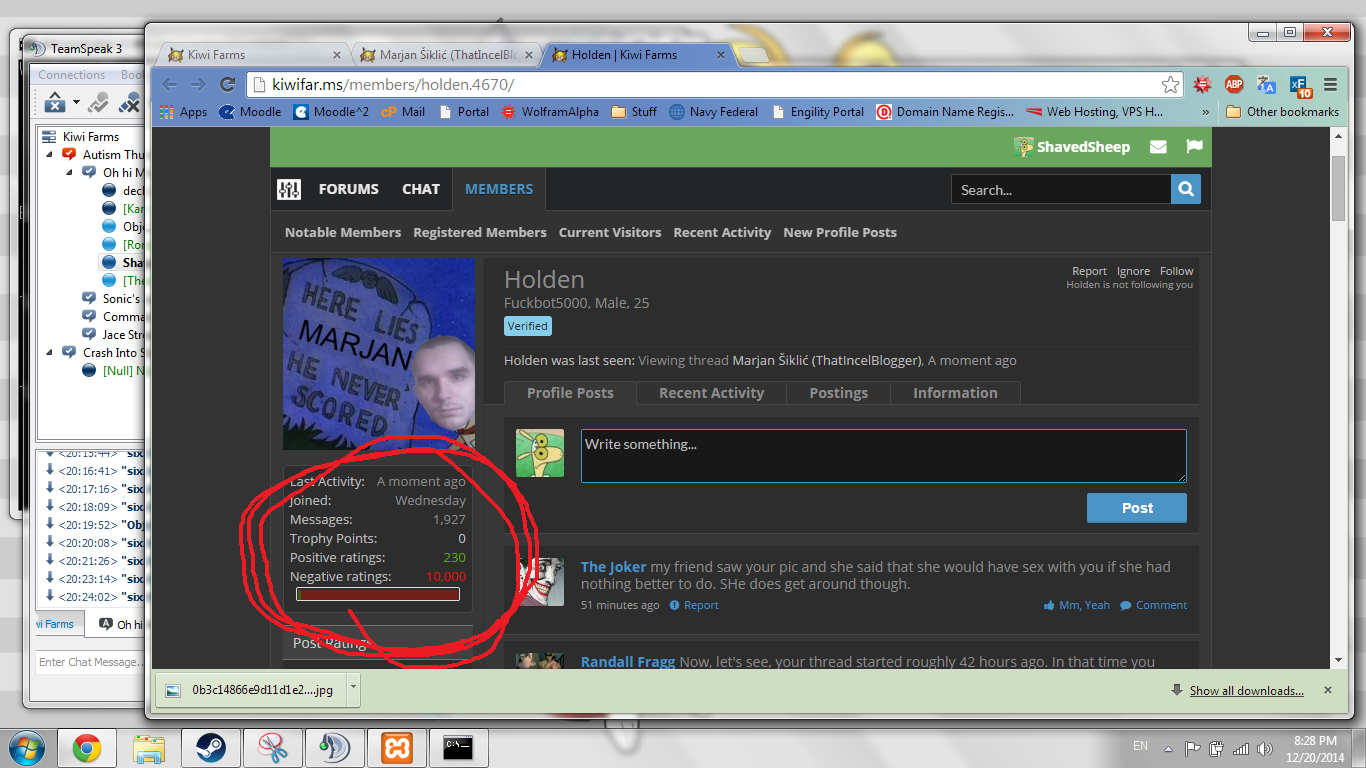Click the 'Write something...' text box
Screen dimensions: 1366x768
pyautogui.click(x=884, y=456)
